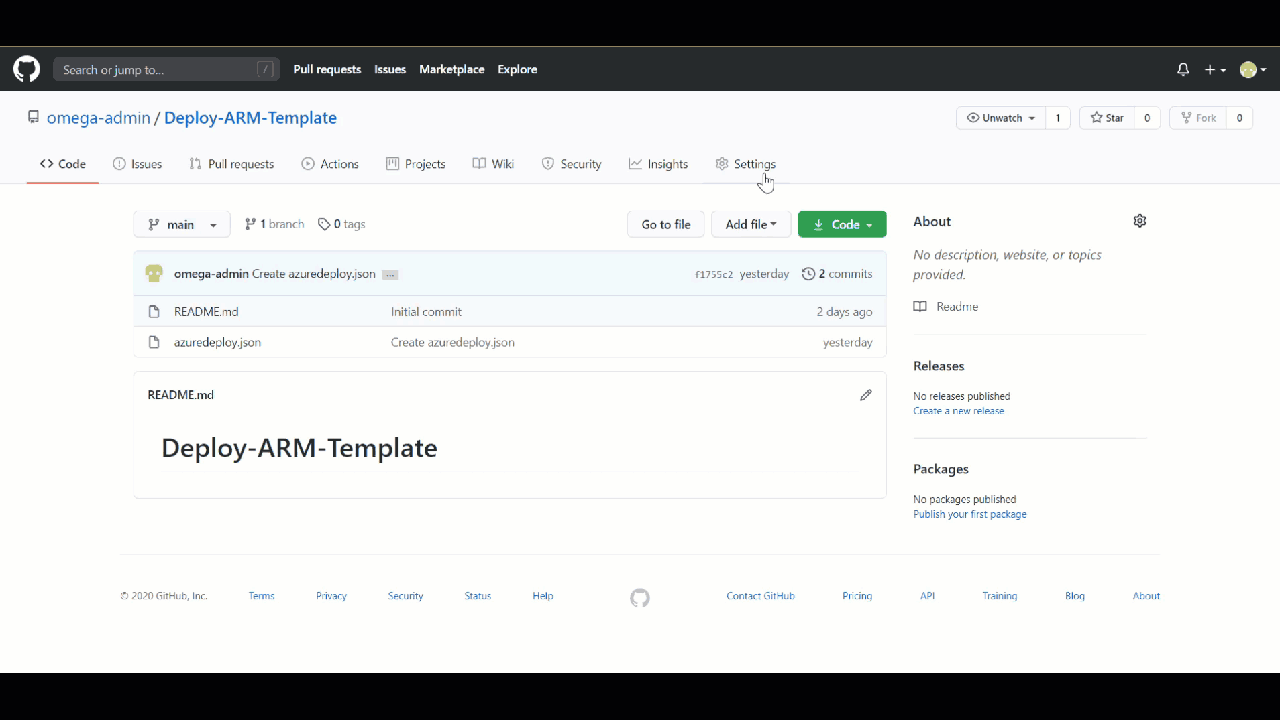Open the Add file dropdown
Viewport: 1280px width, 720px height.
750,224
